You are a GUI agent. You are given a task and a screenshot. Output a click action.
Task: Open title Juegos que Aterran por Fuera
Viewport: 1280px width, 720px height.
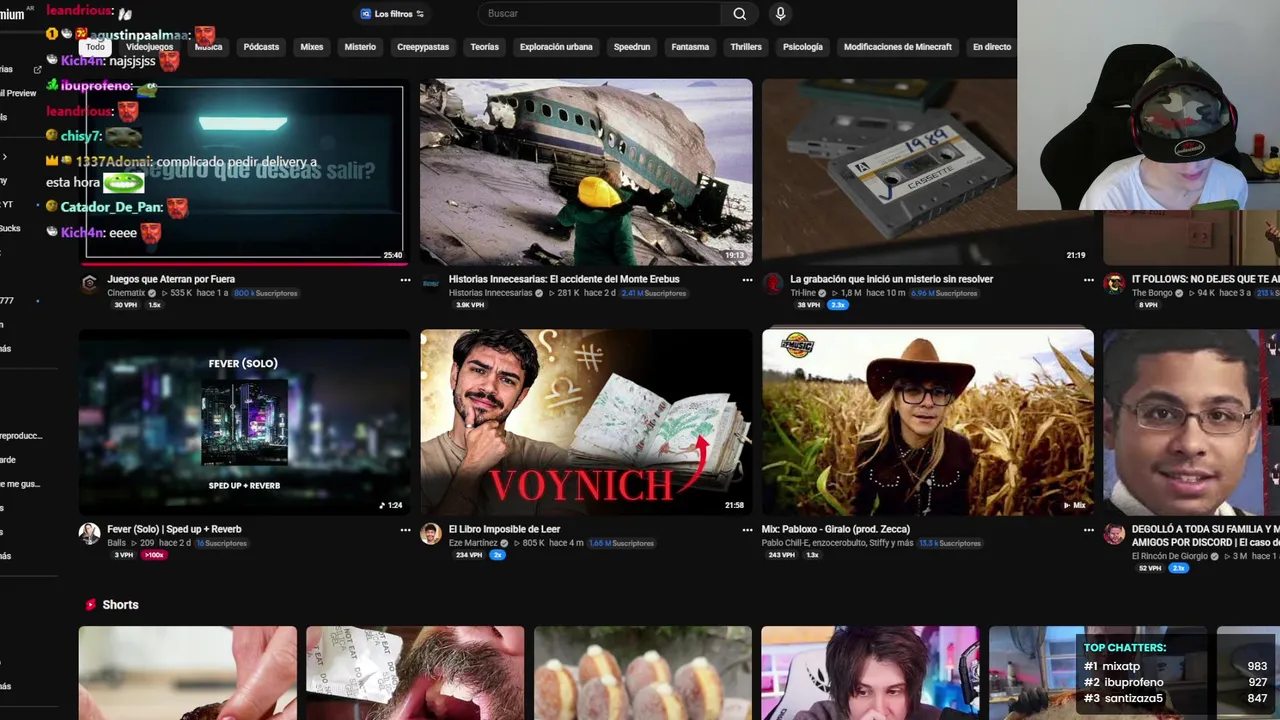coord(171,279)
